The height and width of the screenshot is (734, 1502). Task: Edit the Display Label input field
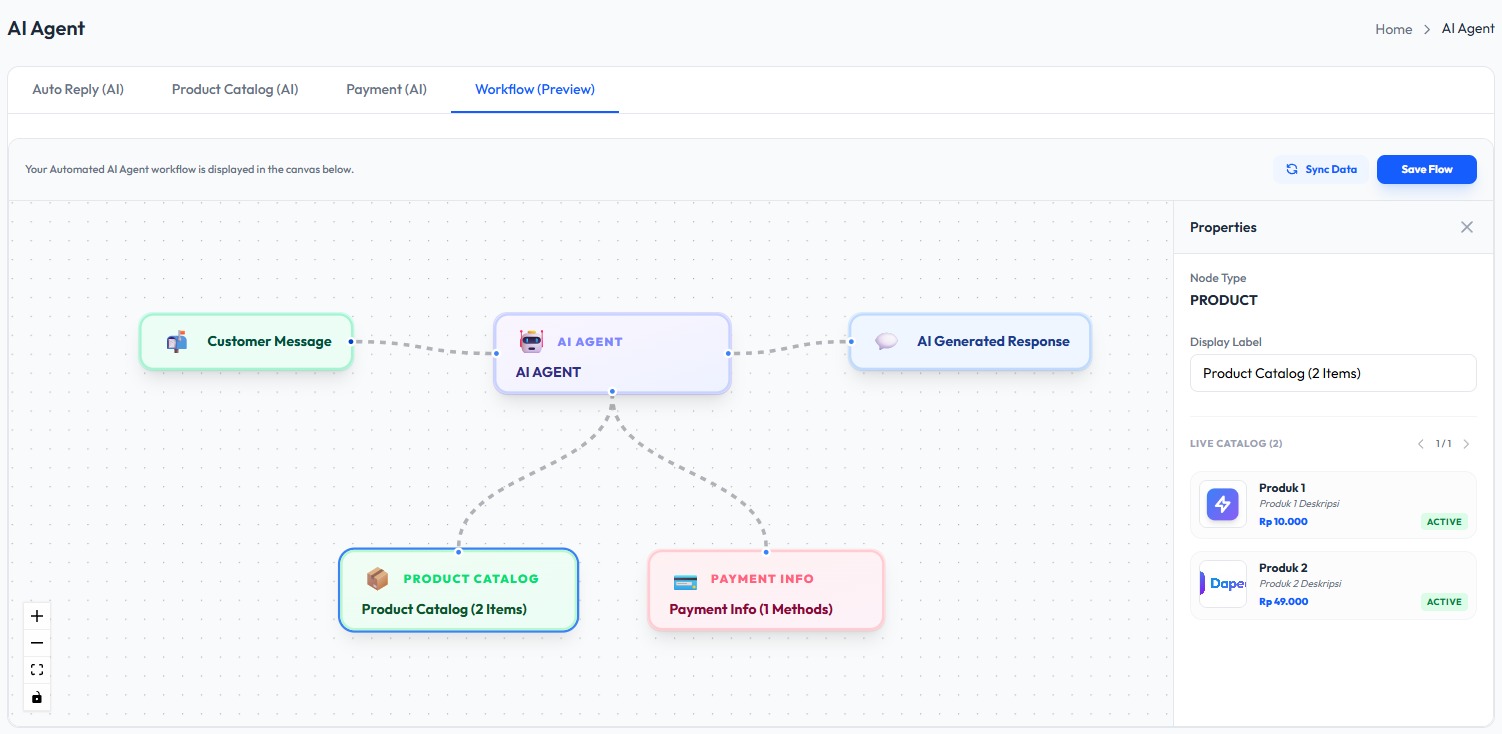1333,372
